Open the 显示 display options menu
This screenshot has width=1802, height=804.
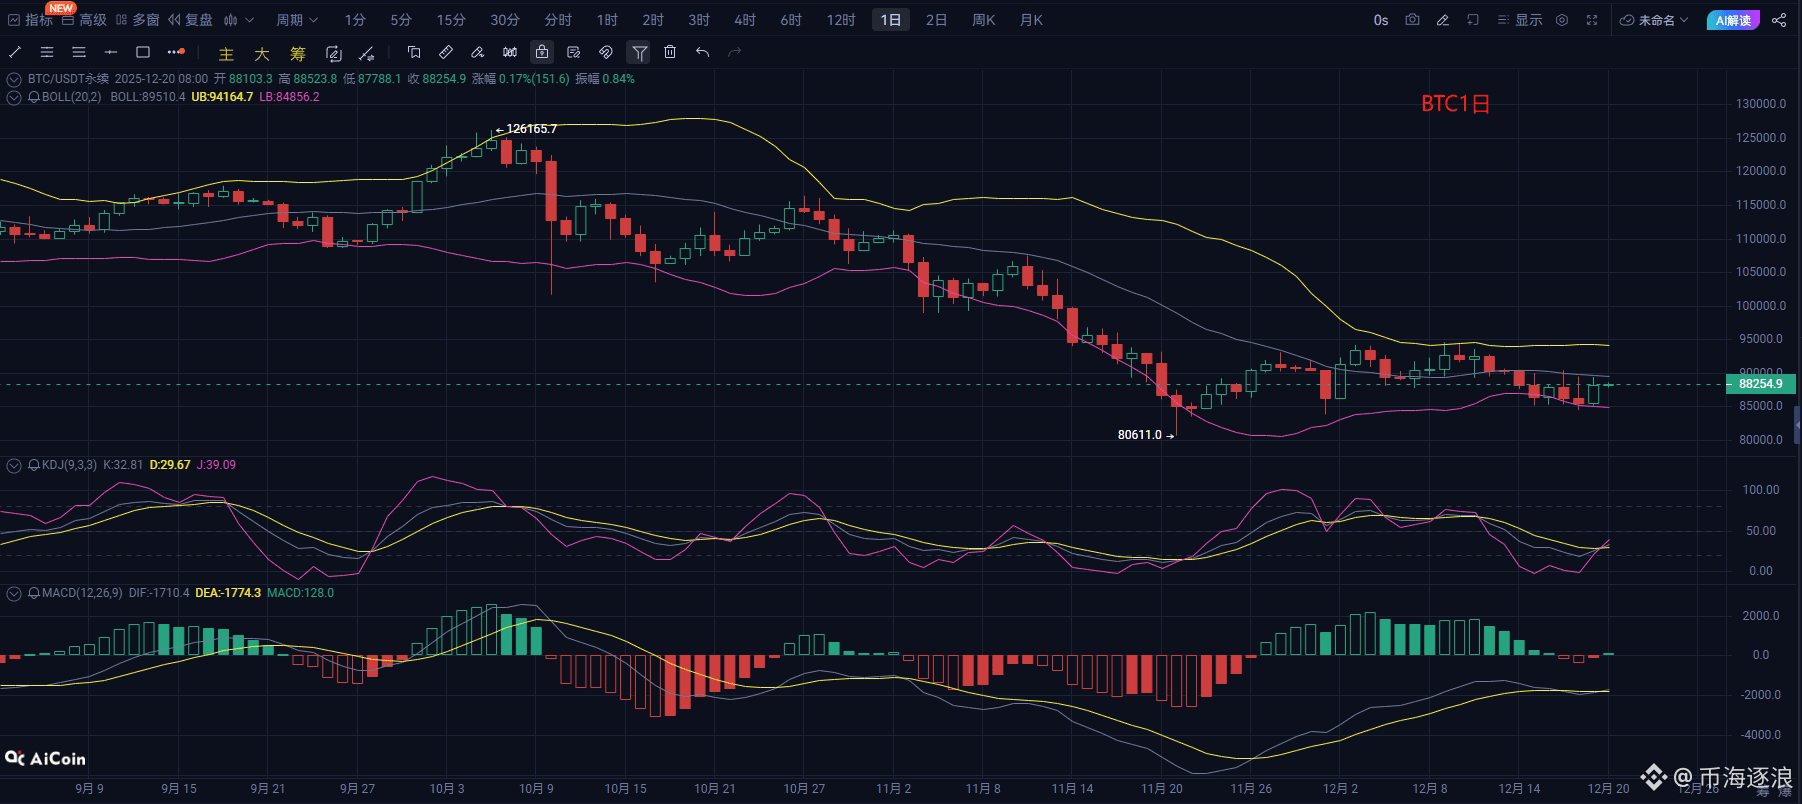1520,20
